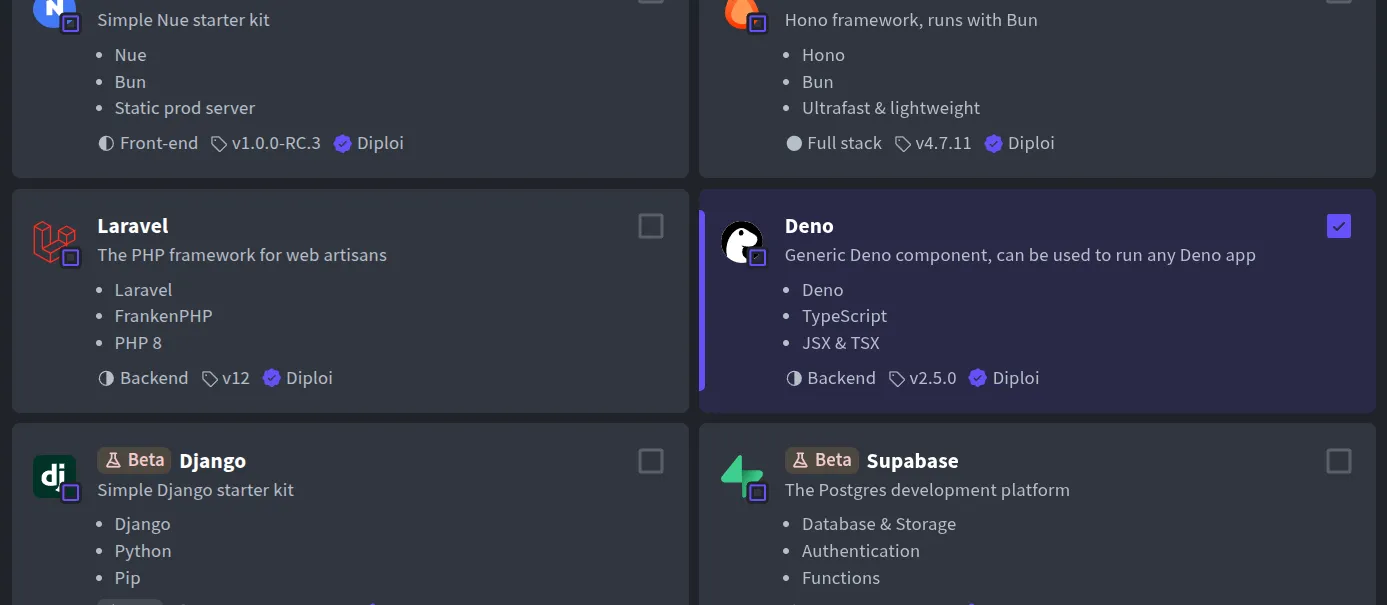This screenshot has width=1387, height=605.
Task: Click the Supabase lightning logo
Action: coord(741,475)
